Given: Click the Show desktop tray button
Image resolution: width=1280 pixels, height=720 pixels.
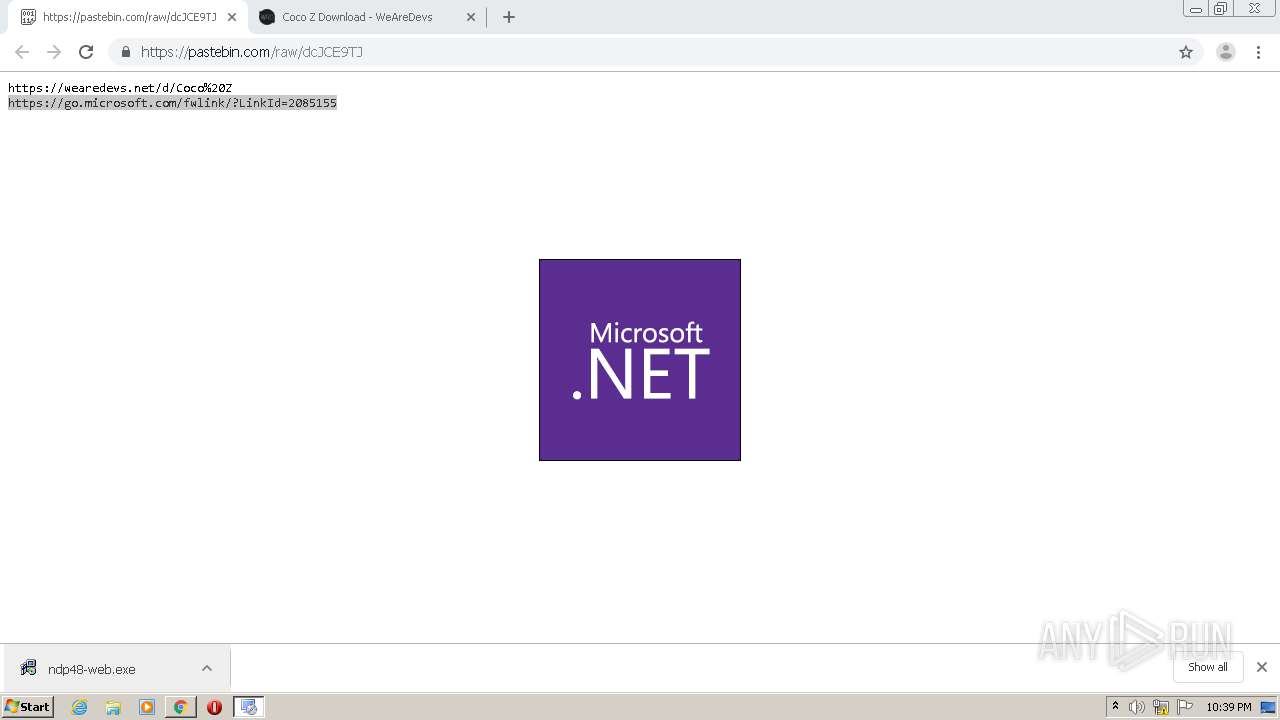Looking at the screenshot, I should pos(1269,707).
